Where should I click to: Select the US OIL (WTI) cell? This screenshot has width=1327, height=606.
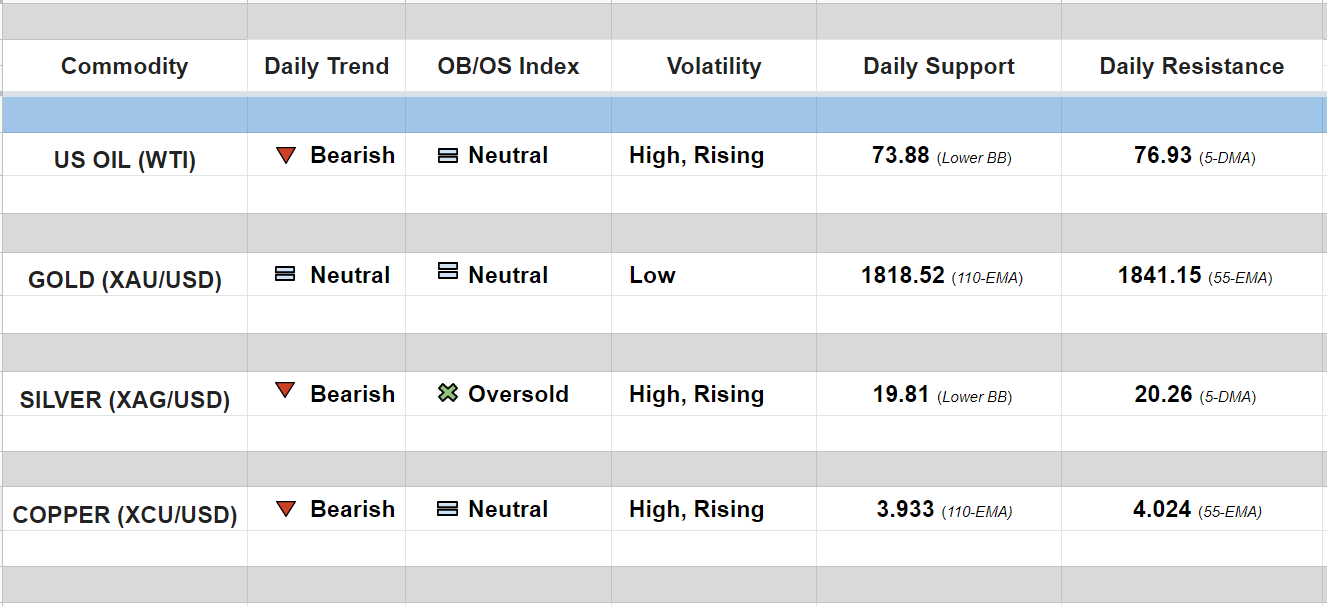point(124,160)
